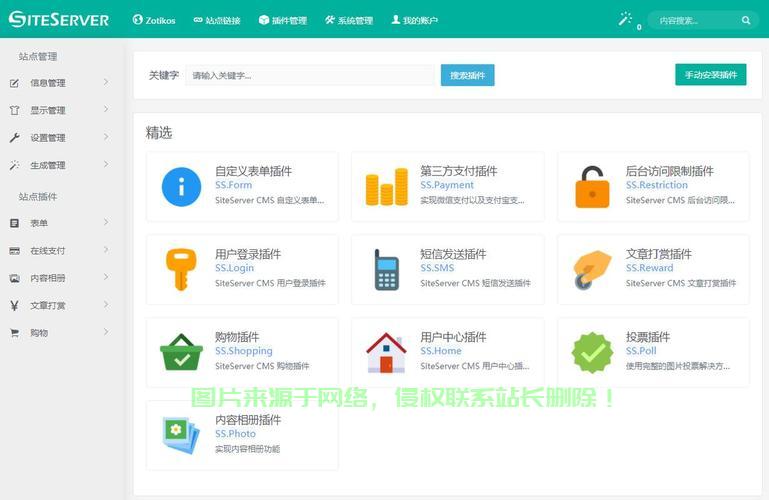The image size is (769, 500).
Task: Click the house icon of SS.Home
Action: (386, 352)
